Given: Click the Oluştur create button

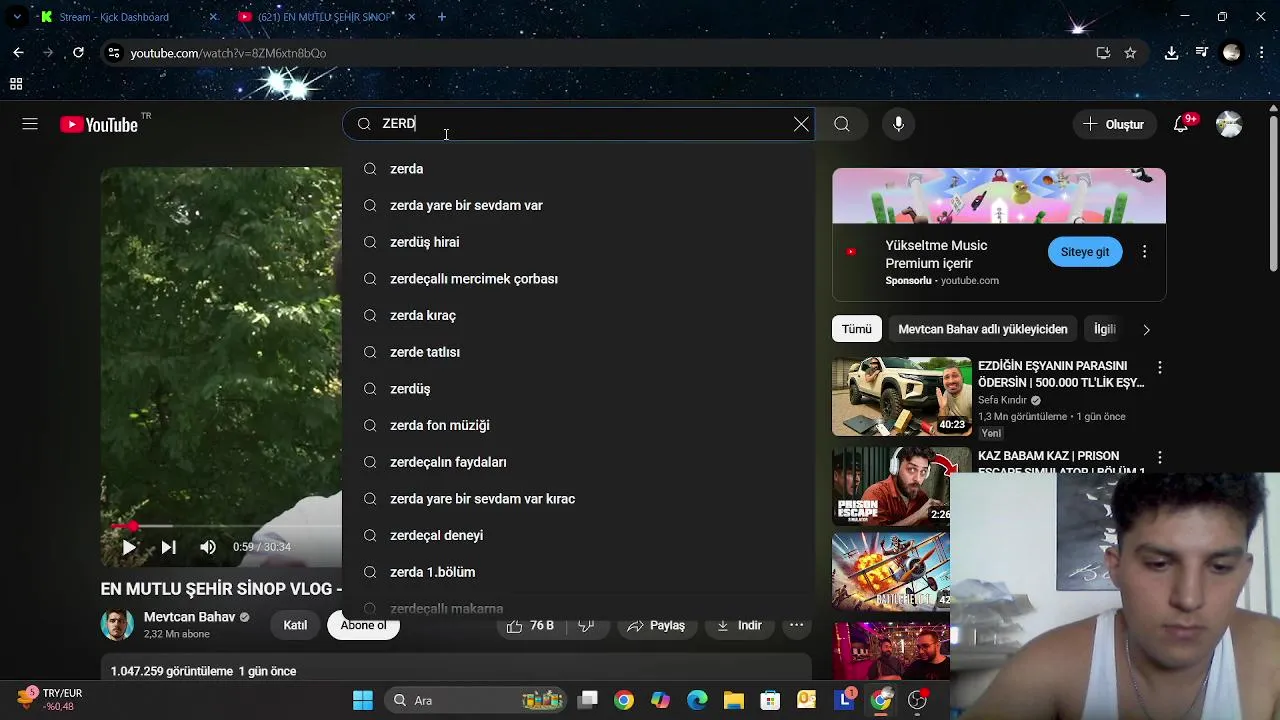Looking at the screenshot, I should tap(1113, 124).
